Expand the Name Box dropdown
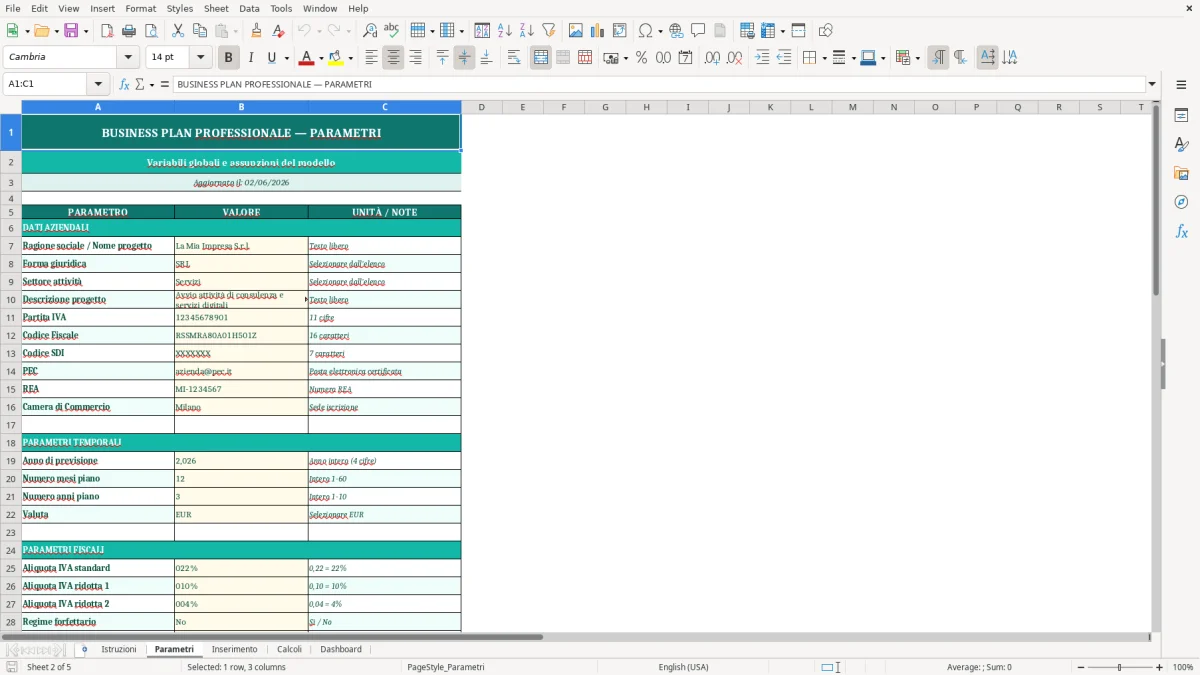Screen dimensions: 1200x675 98,84
